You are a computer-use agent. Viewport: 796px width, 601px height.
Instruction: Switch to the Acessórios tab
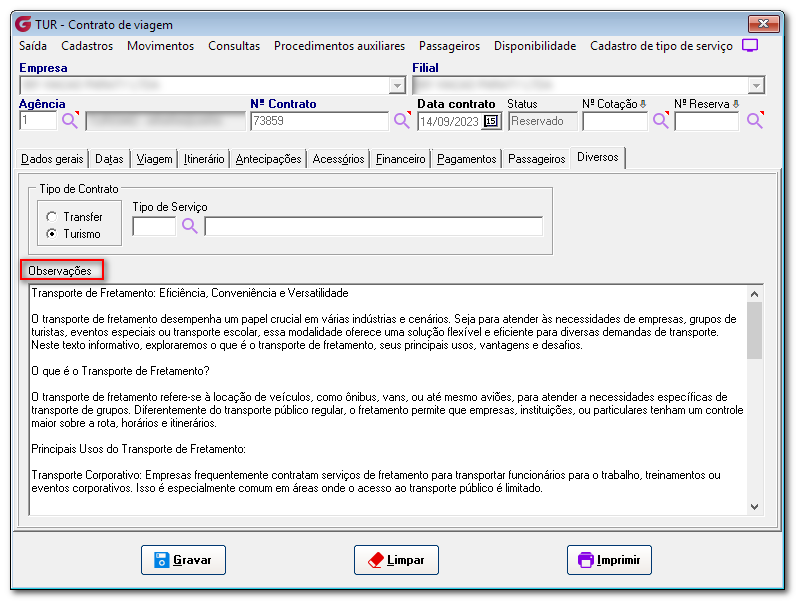pyautogui.click(x=338, y=159)
